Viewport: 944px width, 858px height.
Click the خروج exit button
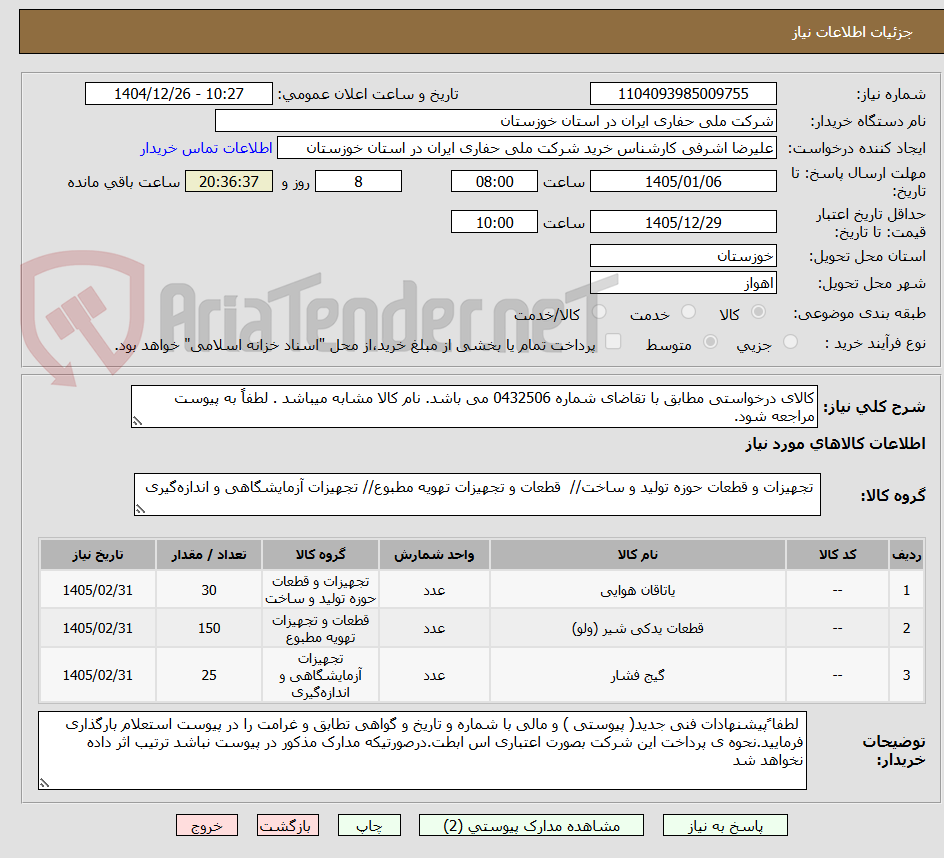coord(206,825)
